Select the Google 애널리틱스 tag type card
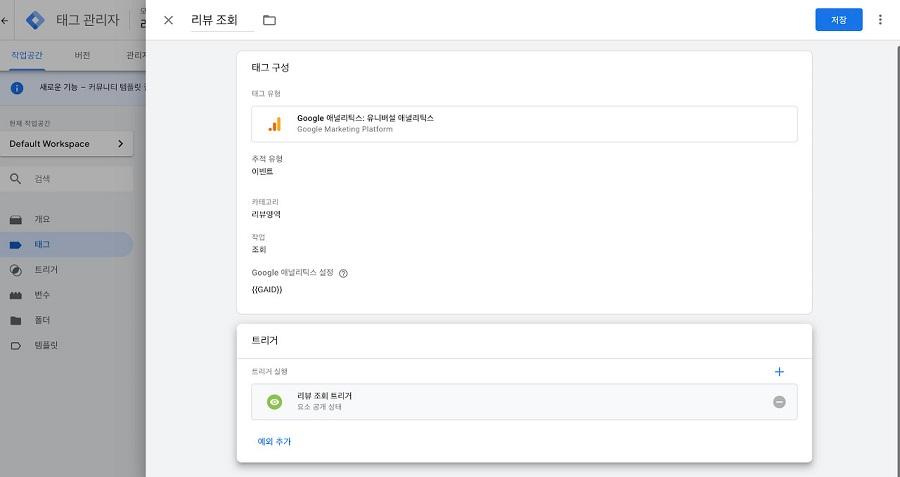 [x=524, y=124]
